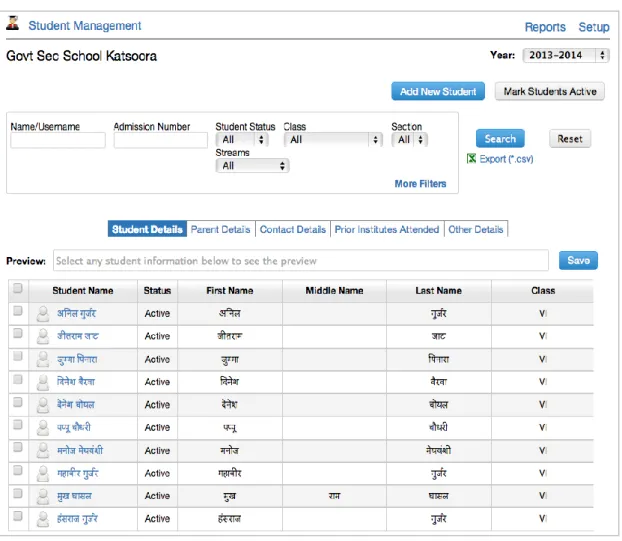
Task: Switch to Contact Details tab
Action: tap(293, 229)
